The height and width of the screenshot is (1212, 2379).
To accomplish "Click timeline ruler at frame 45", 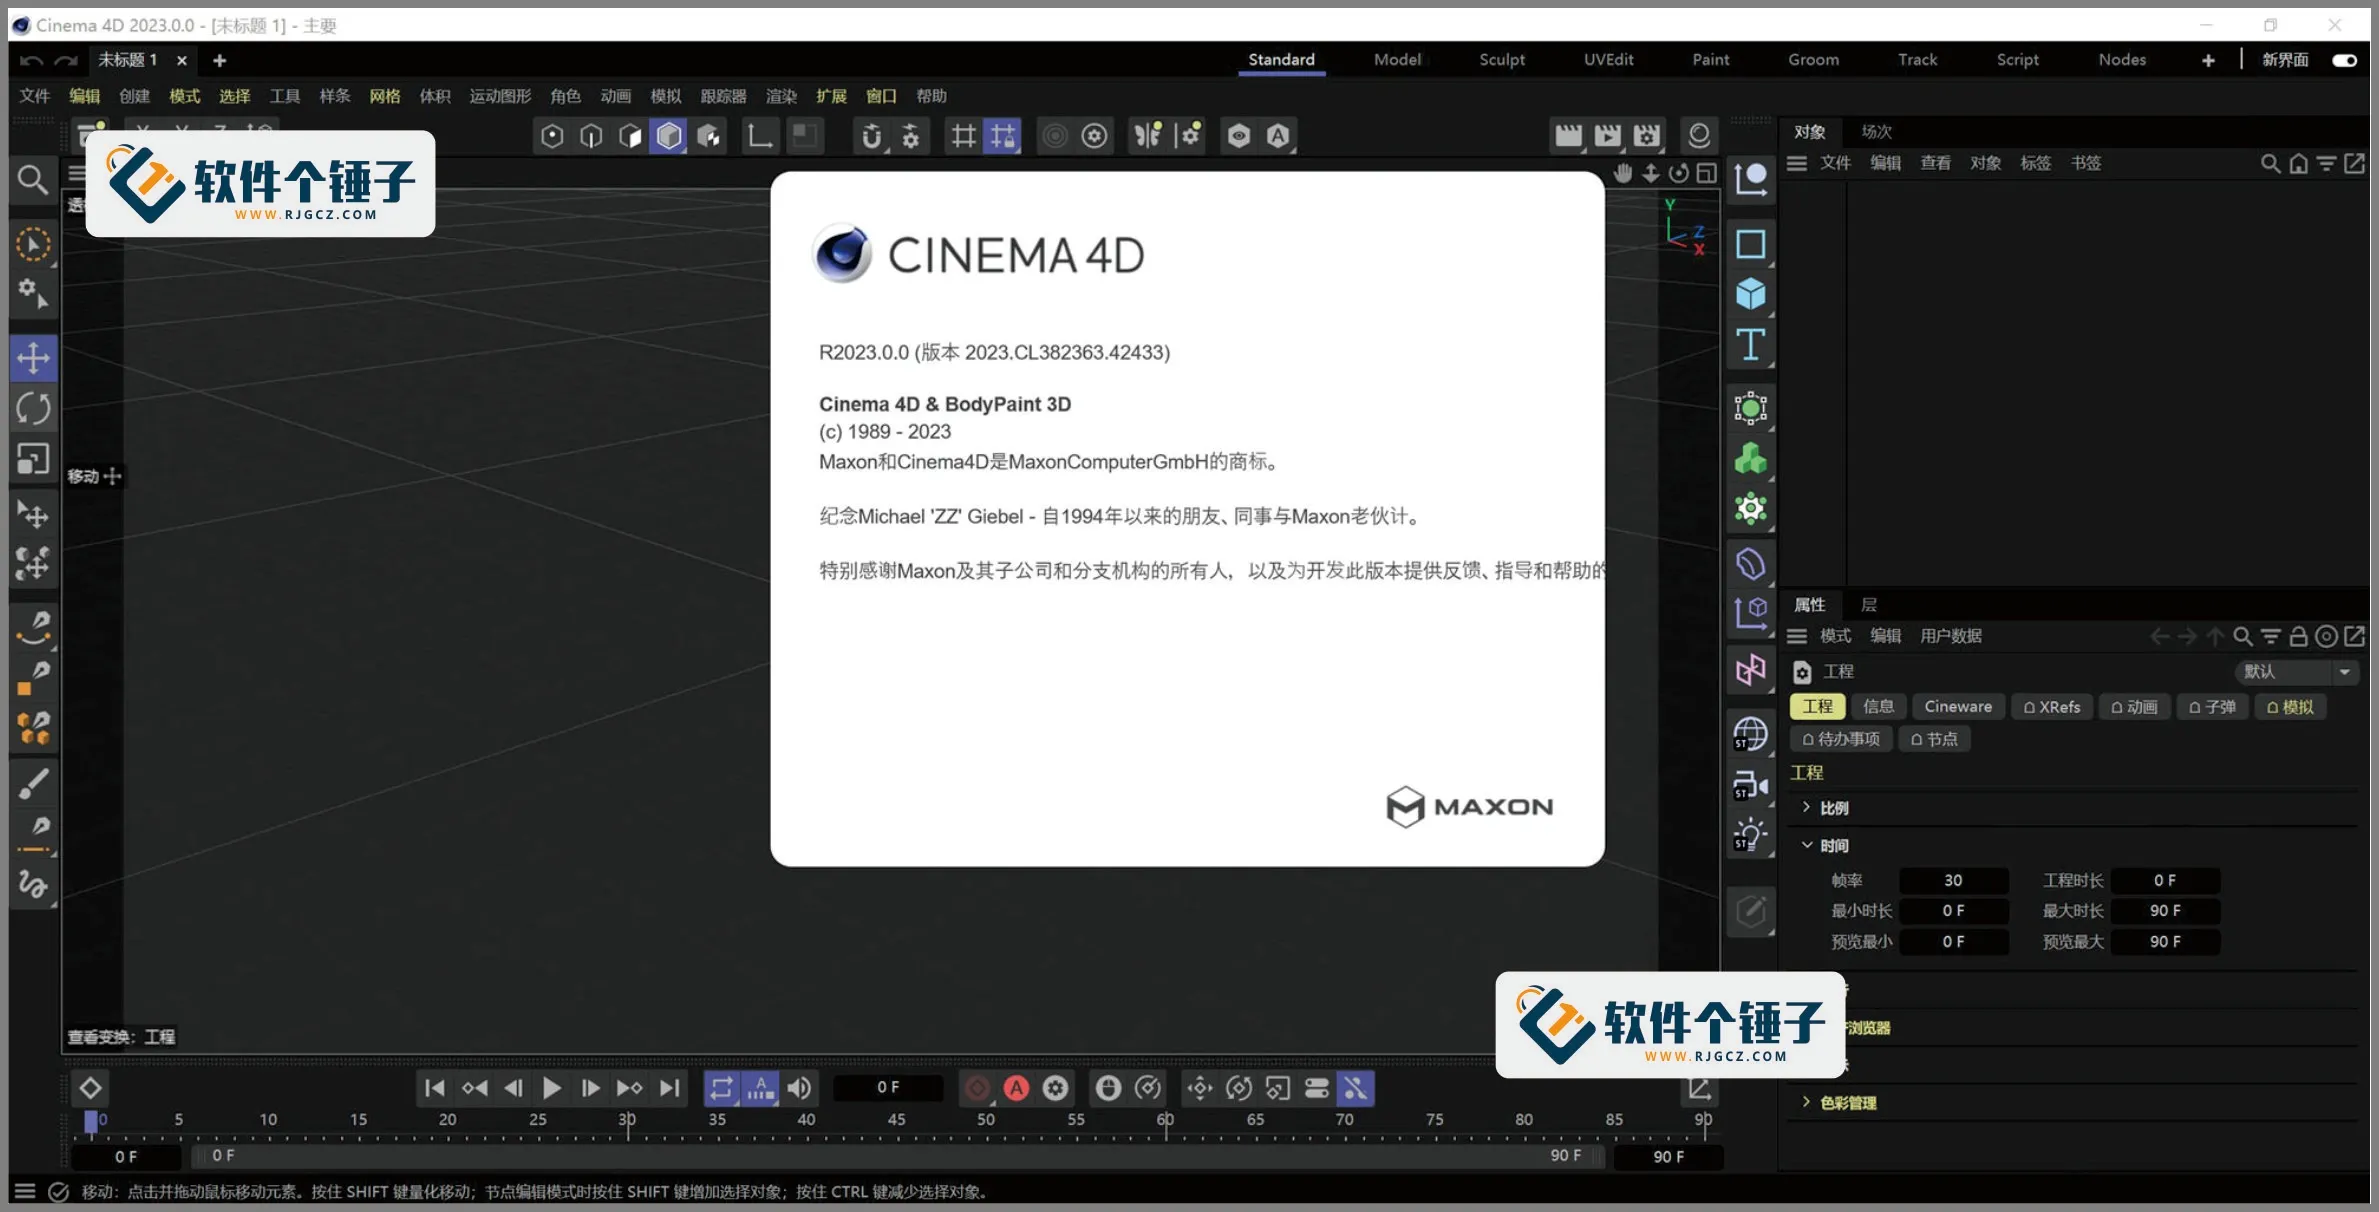I will pyautogui.click(x=896, y=1120).
